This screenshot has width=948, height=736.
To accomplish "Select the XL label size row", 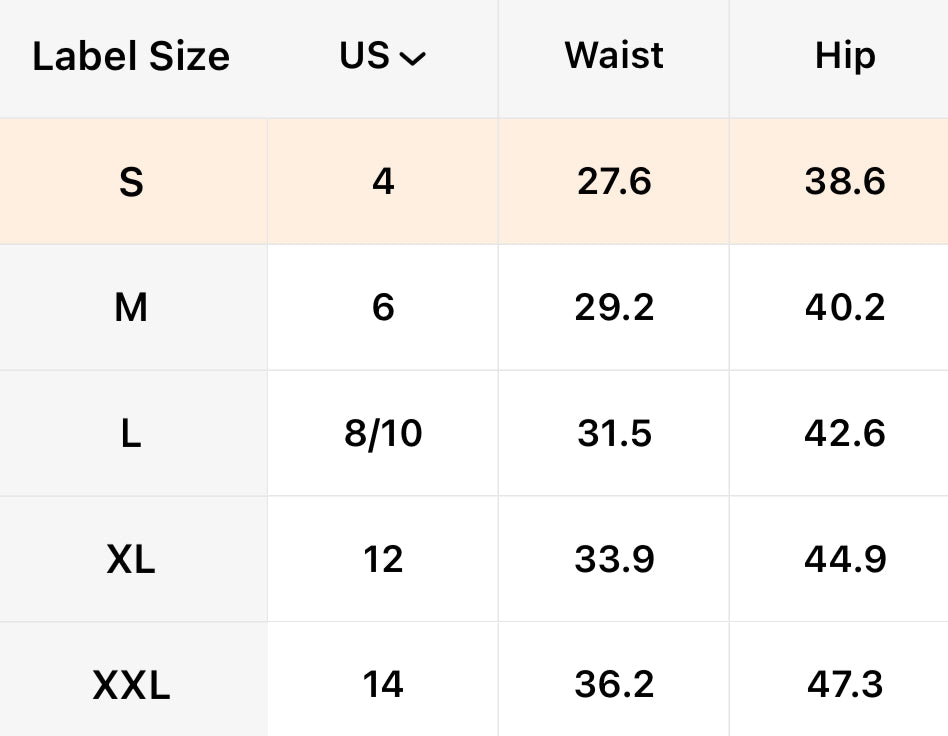I will pyautogui.click(x=131, y=560).
